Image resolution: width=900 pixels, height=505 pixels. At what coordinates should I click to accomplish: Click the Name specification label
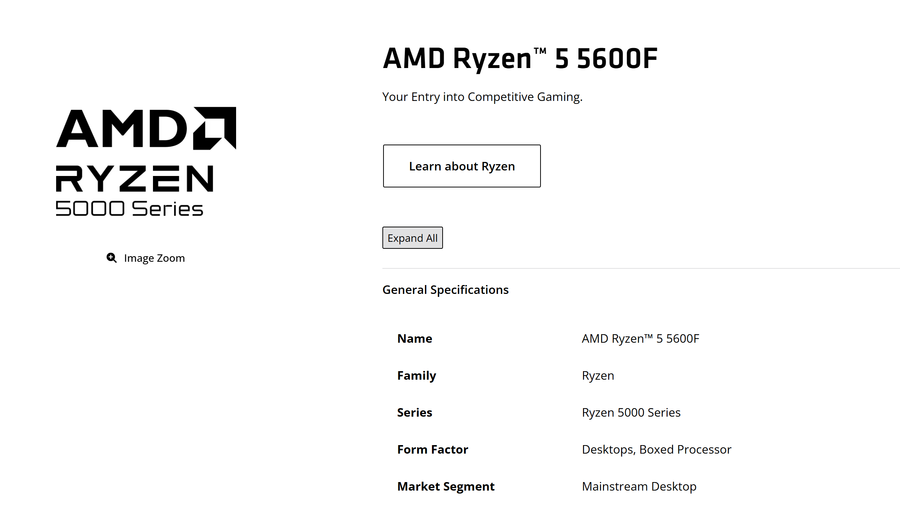(x=414, y=339)
